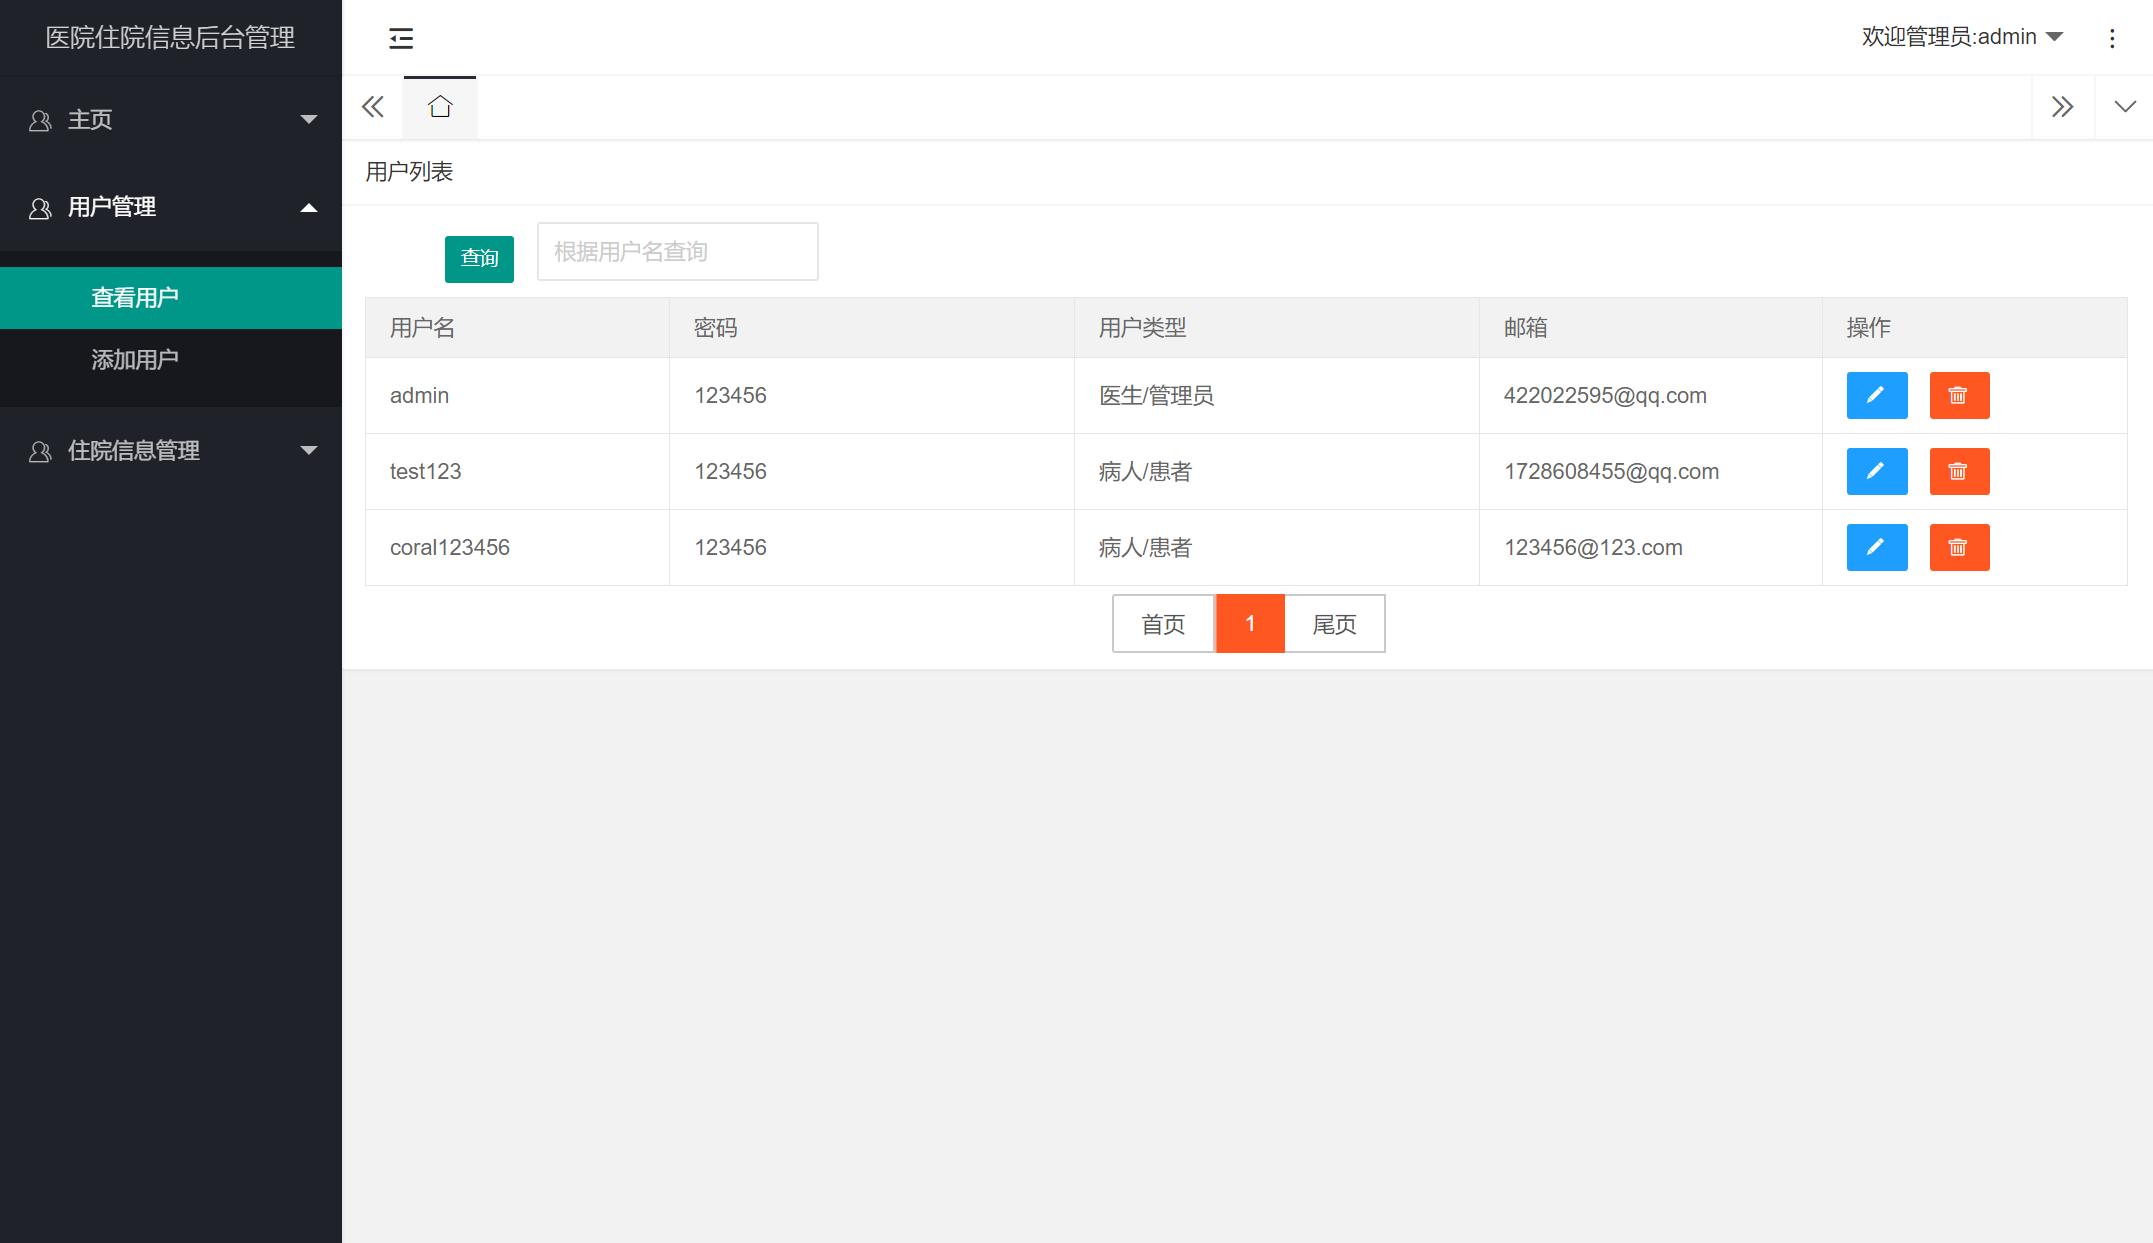Click the user icon beside 用户管理
This screenshot has width=2153, height=1243.
click(40, 208)
